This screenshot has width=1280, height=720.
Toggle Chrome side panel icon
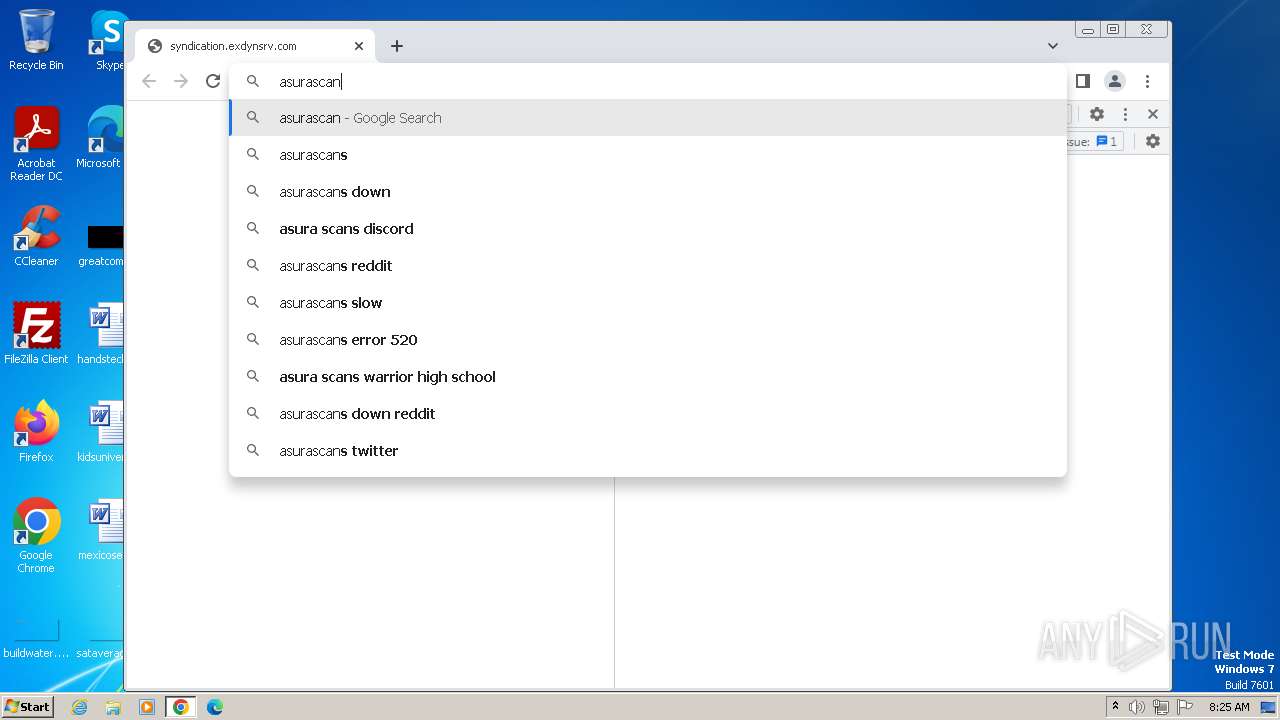pyautogui.click(x=1083, y=81)
